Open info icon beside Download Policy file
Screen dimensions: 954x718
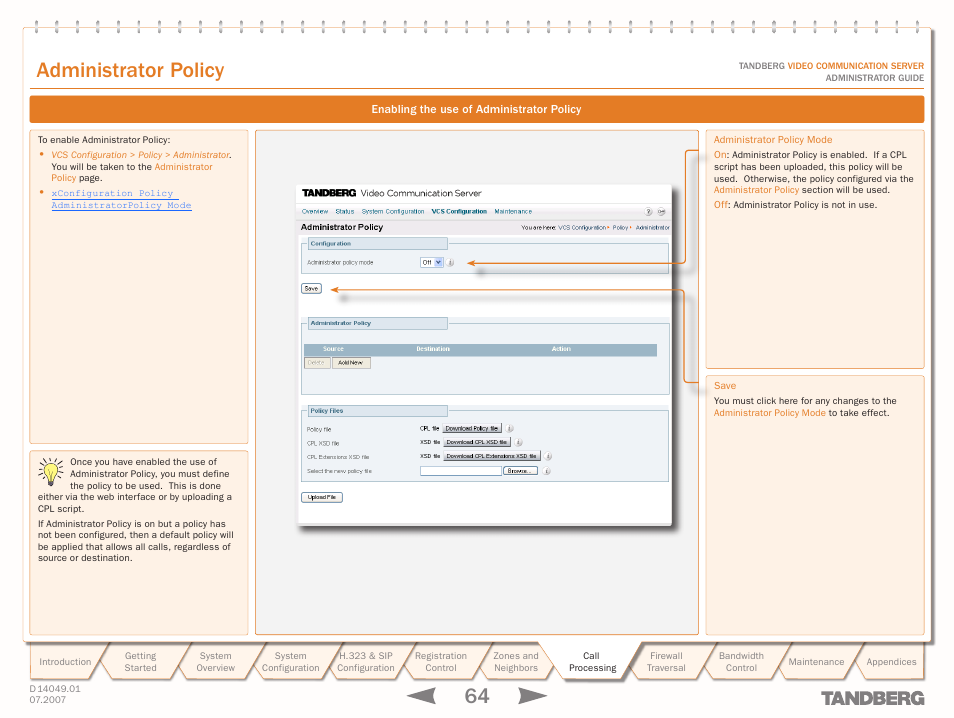(510, 428)
